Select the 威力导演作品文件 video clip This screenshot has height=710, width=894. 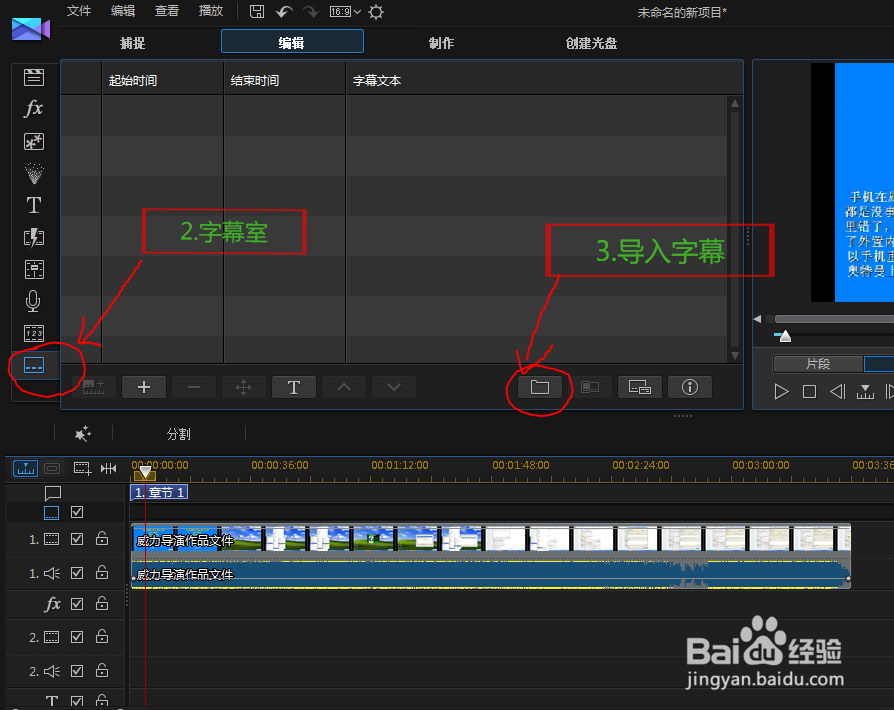491,538
